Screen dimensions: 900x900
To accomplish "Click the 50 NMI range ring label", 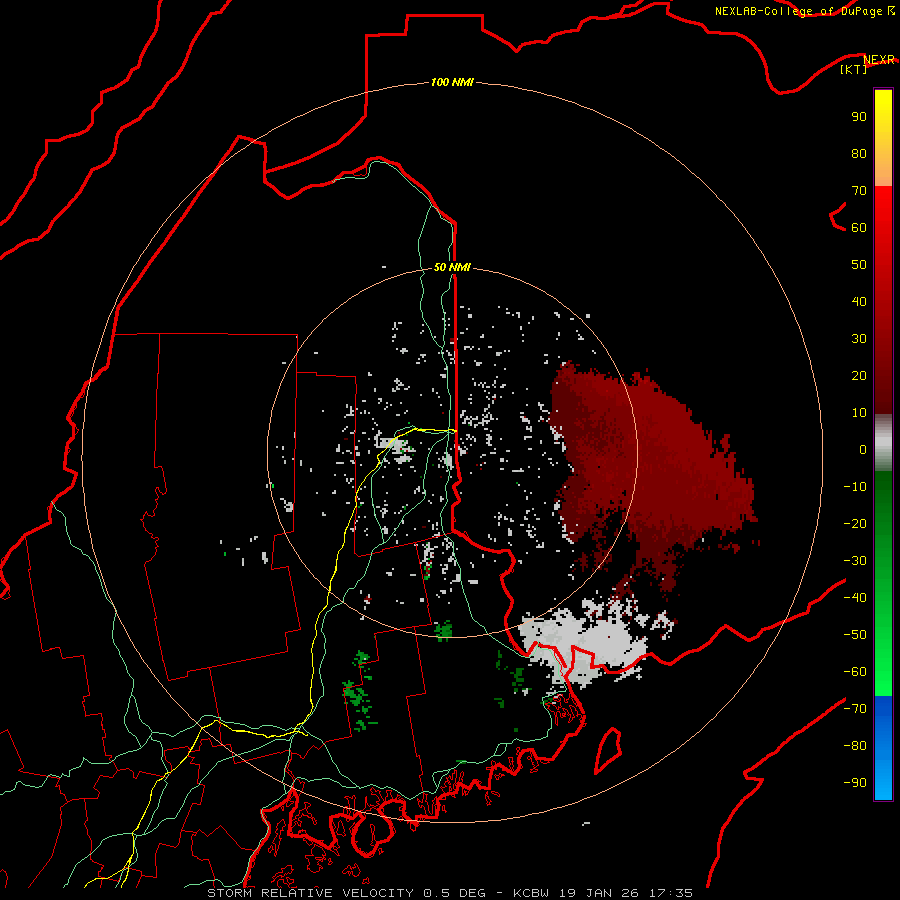I will [x=452, y=267].
